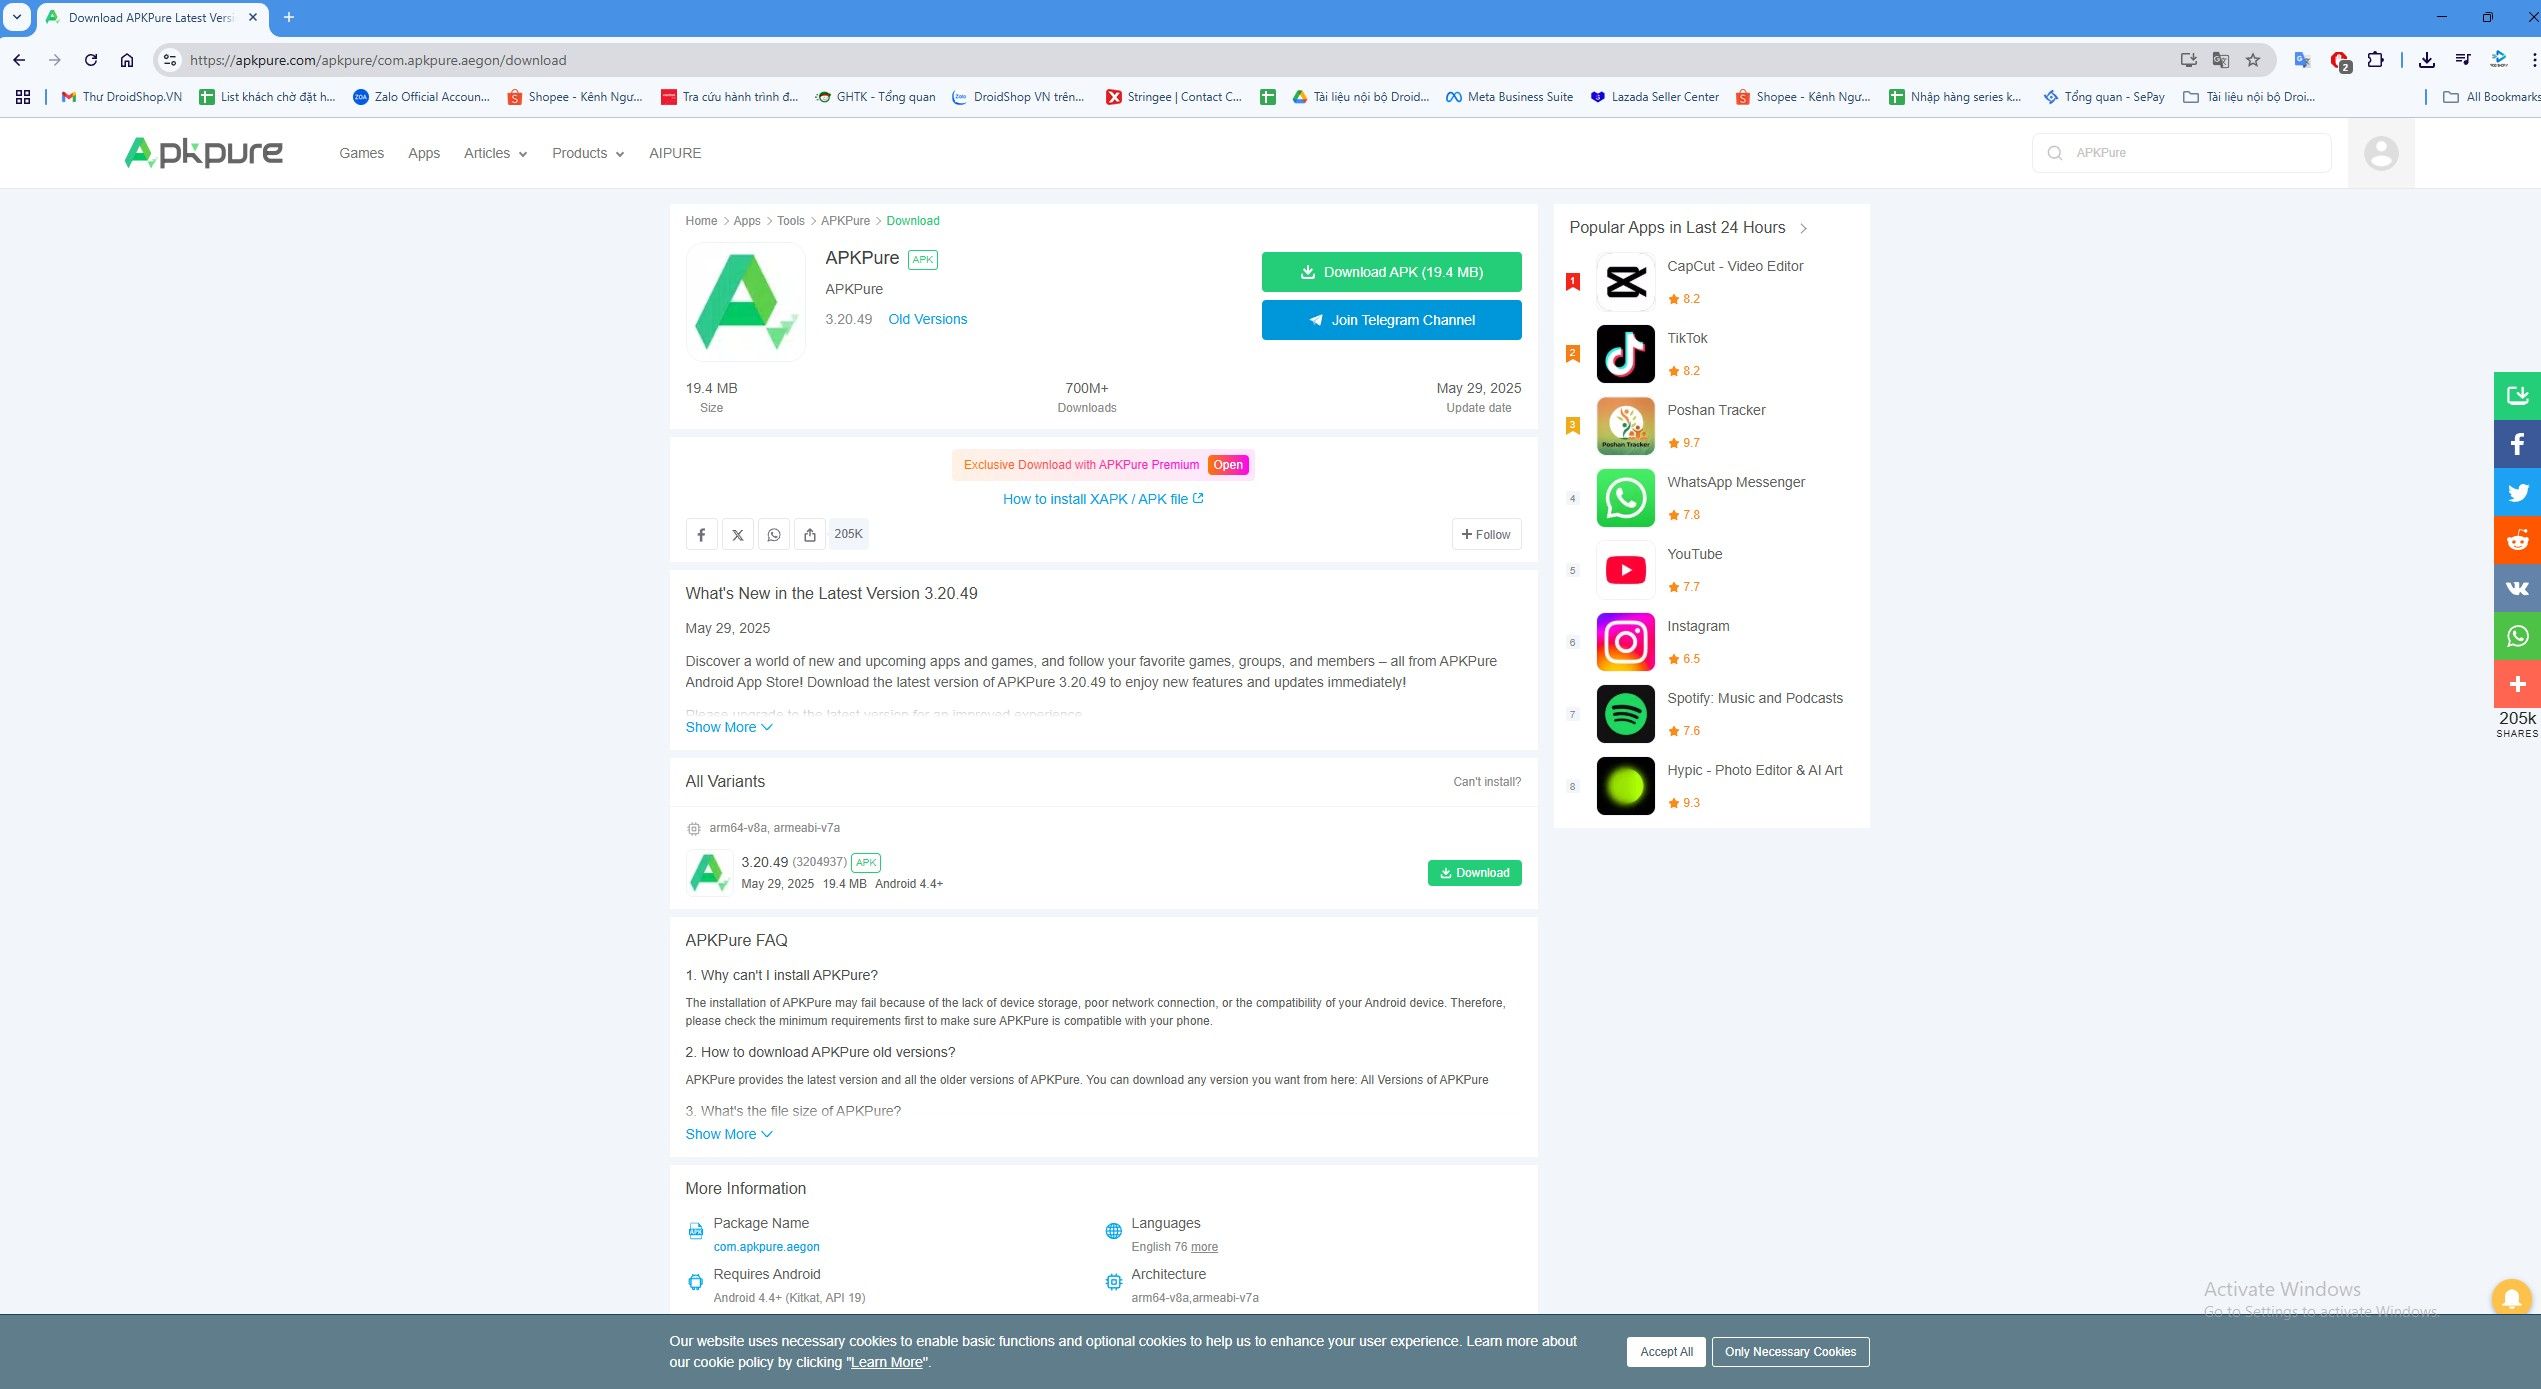Click Download APK (19.4 MB) button

[x=1391, y=272]
